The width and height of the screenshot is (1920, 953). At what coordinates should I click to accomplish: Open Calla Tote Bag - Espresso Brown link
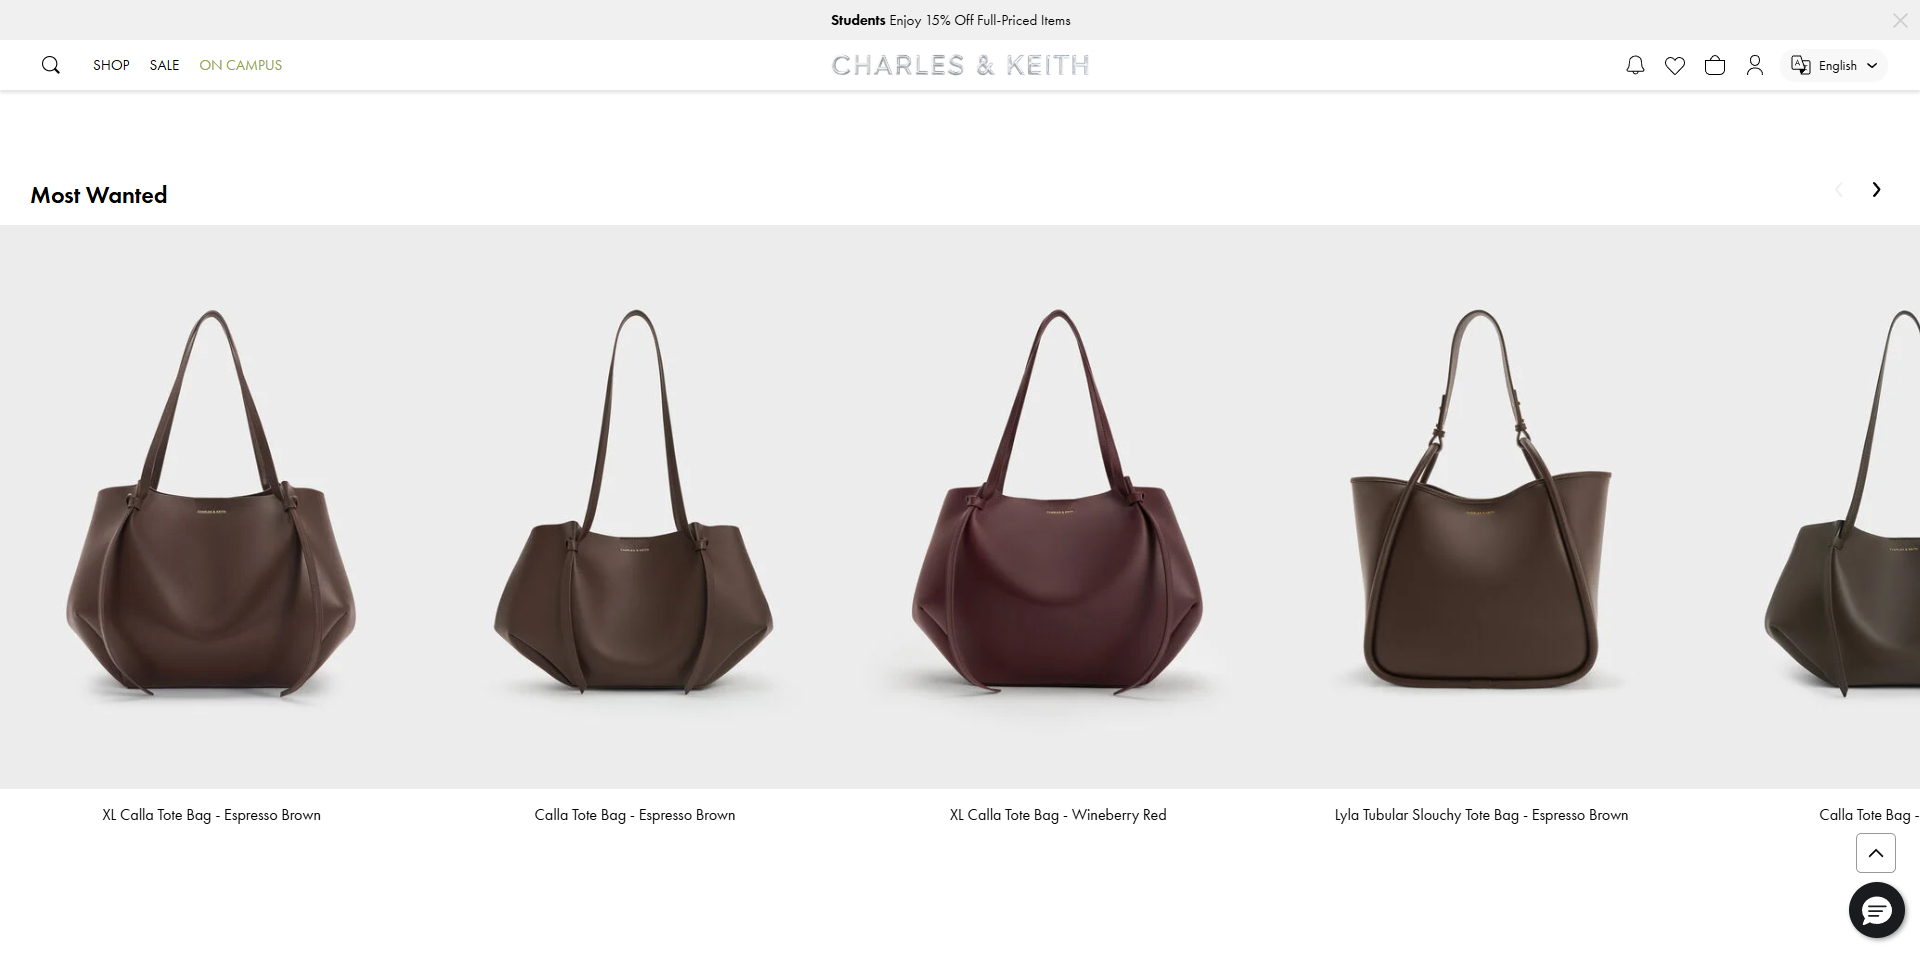pos(634,815)
